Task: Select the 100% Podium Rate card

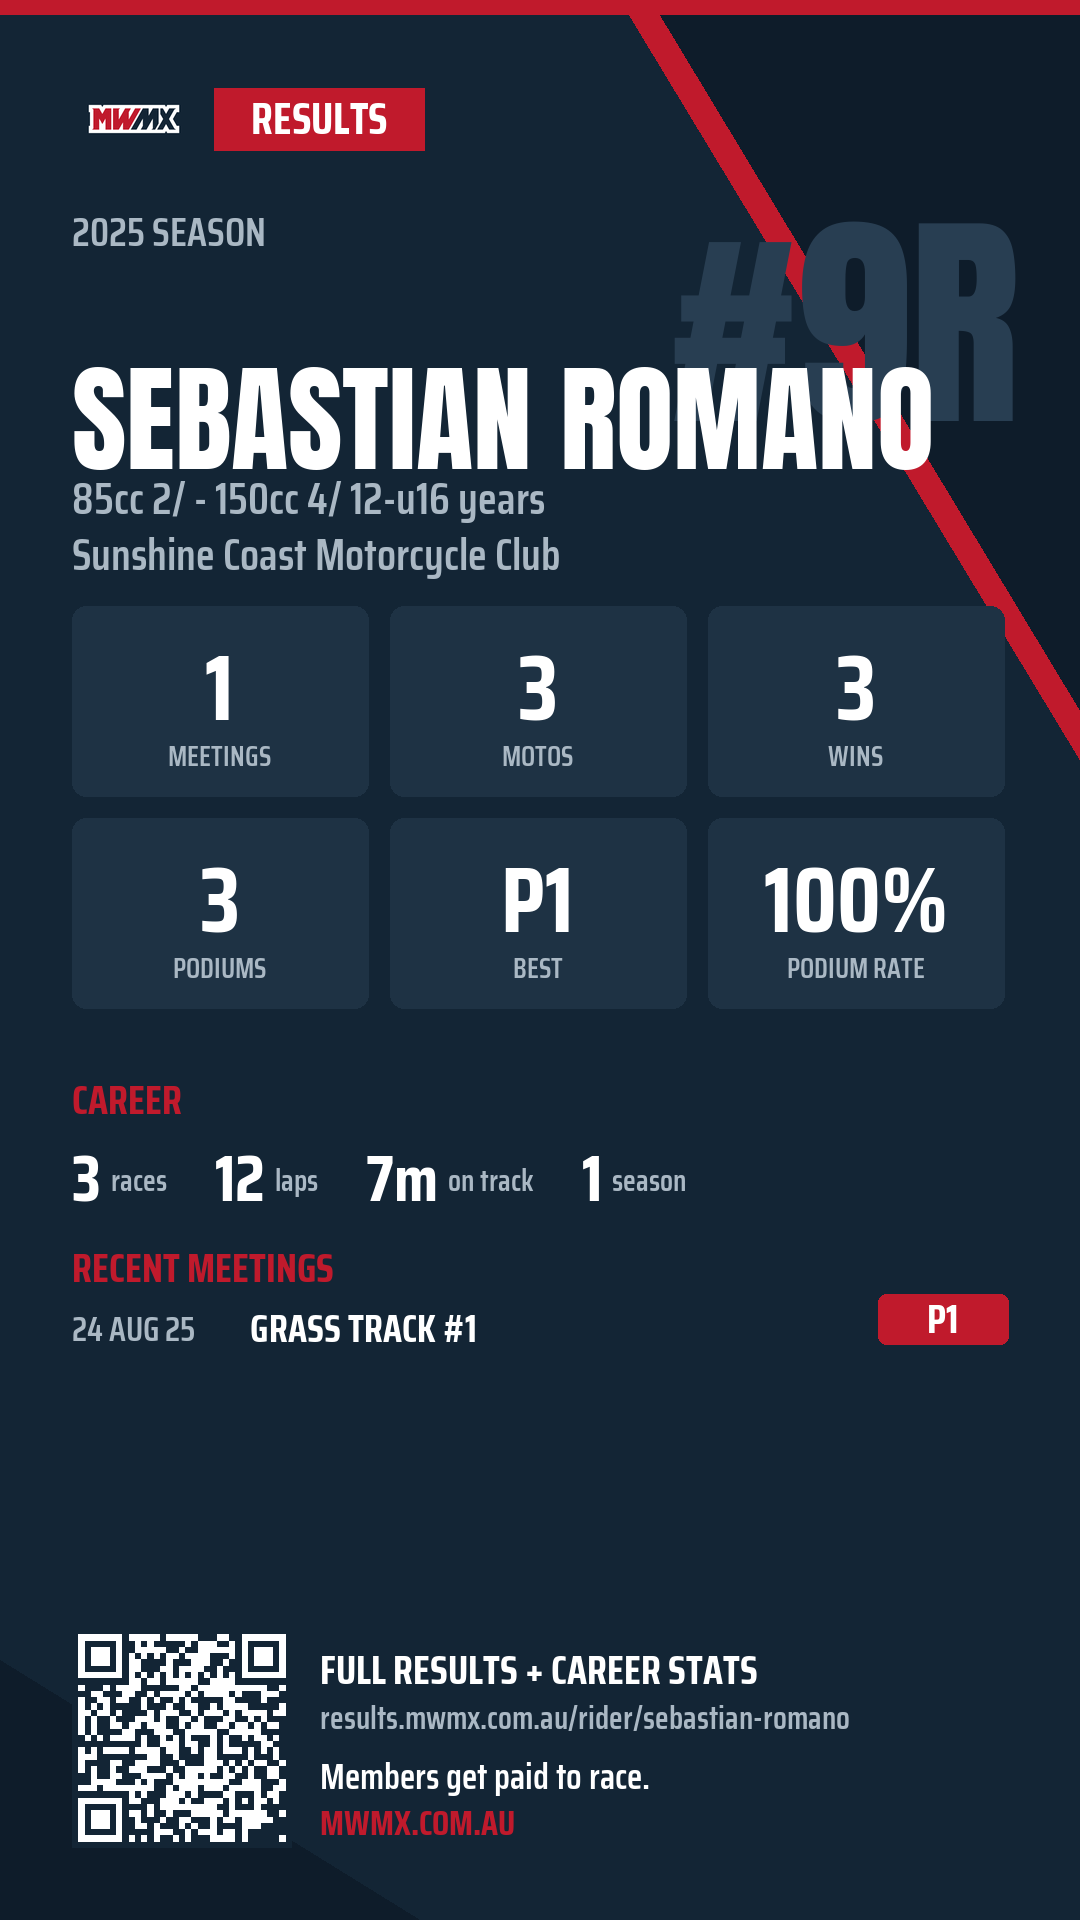Action: [856, 913]
